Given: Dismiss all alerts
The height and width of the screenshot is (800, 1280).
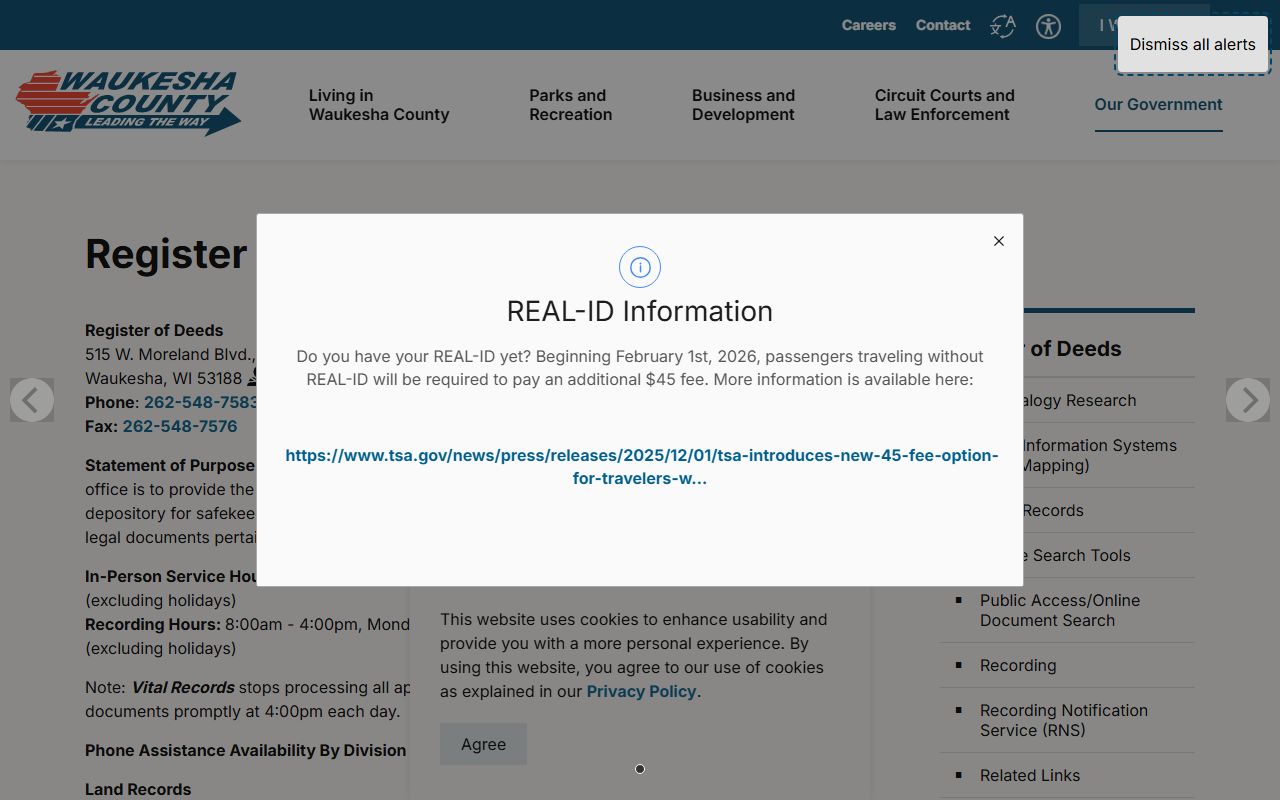Looking at the screenshot, I should pos(1192,44).
